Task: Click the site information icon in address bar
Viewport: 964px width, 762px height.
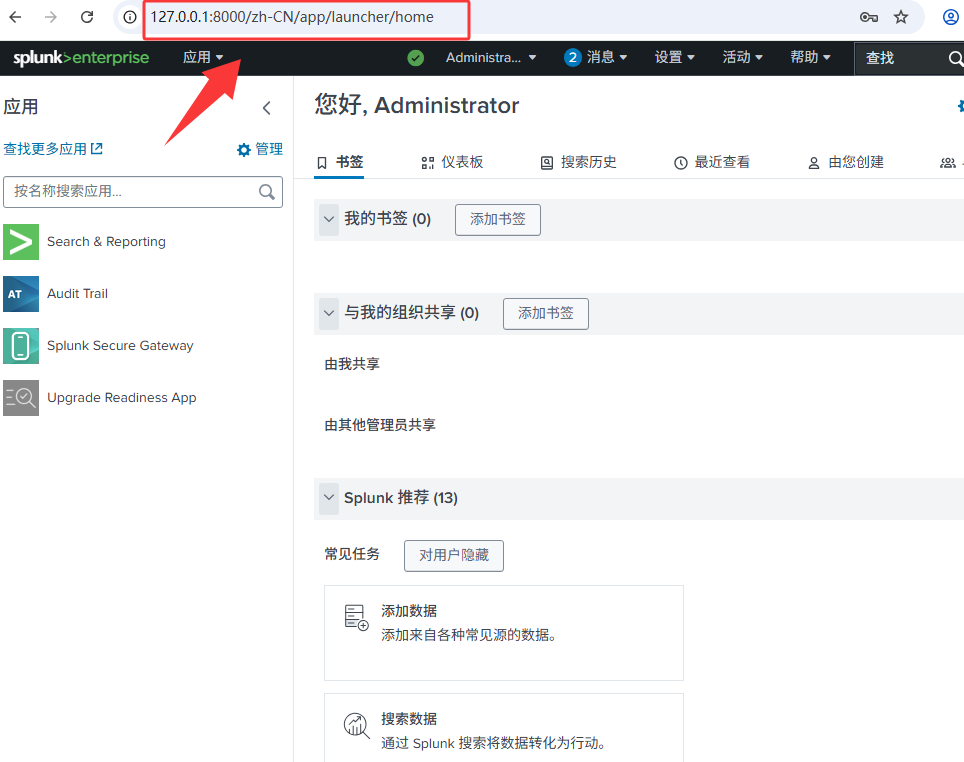Action: [x=130, y=17]
